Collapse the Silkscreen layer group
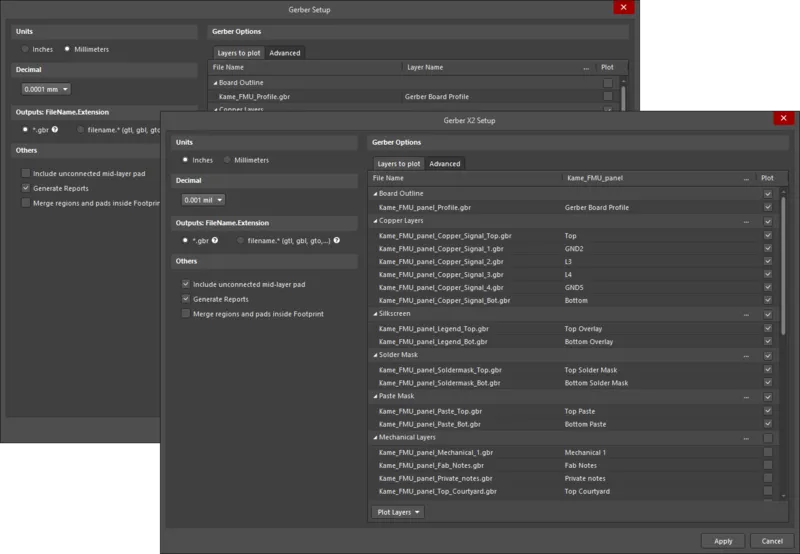The height and width of the screenshot is (554, 800). 376,314
